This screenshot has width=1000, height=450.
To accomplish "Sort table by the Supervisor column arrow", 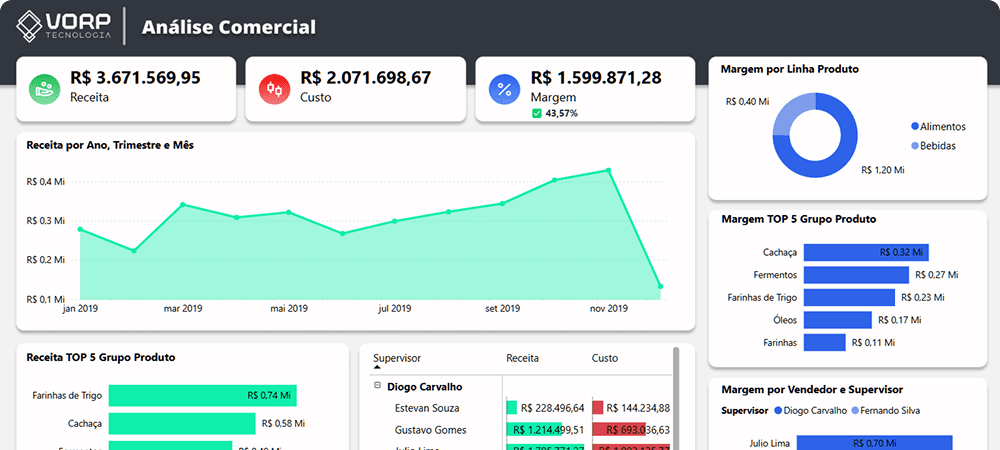I will click(x=377, y=367).
